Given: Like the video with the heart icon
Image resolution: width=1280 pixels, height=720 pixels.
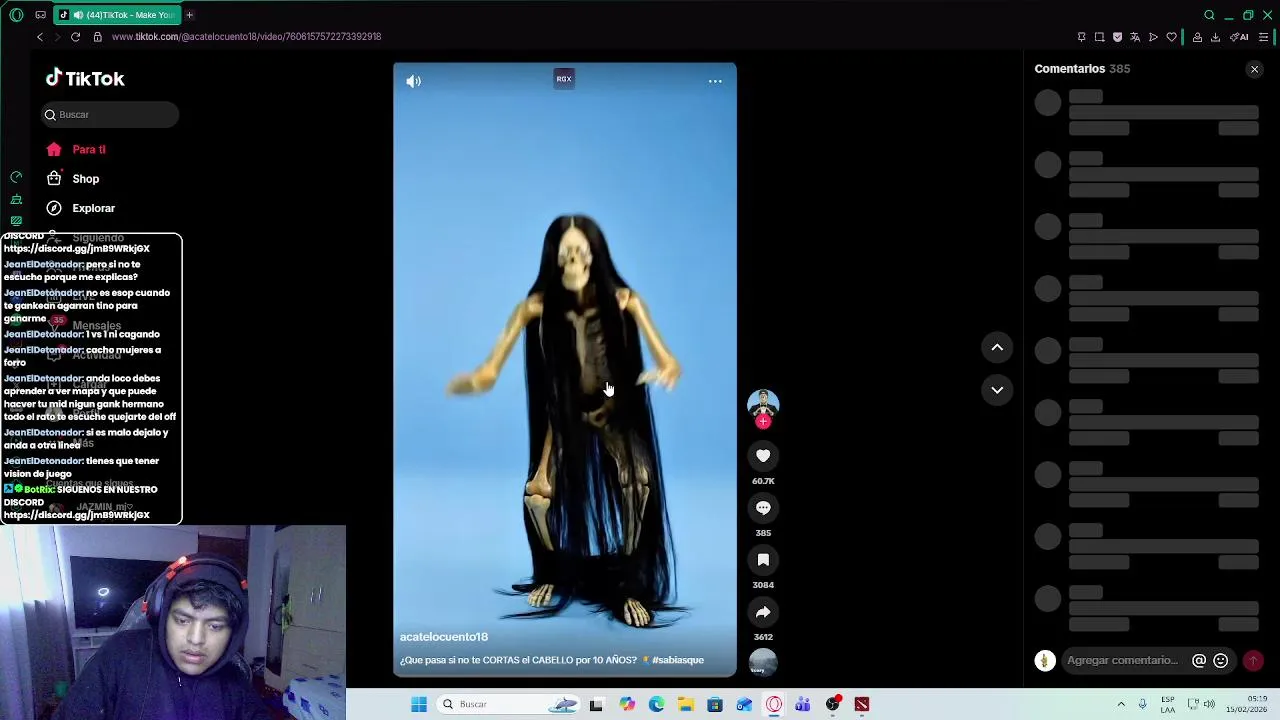Looking at the screenshot, I should pyautogui.click(x=763, y=456).
